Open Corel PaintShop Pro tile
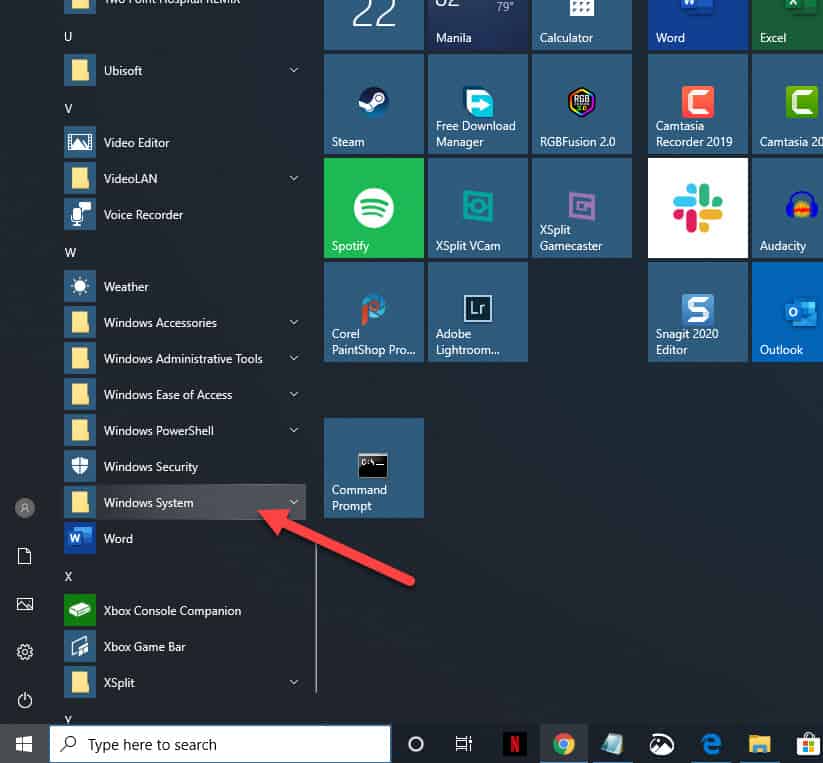Viewport: 823px width, 763px height. point(374,312)
